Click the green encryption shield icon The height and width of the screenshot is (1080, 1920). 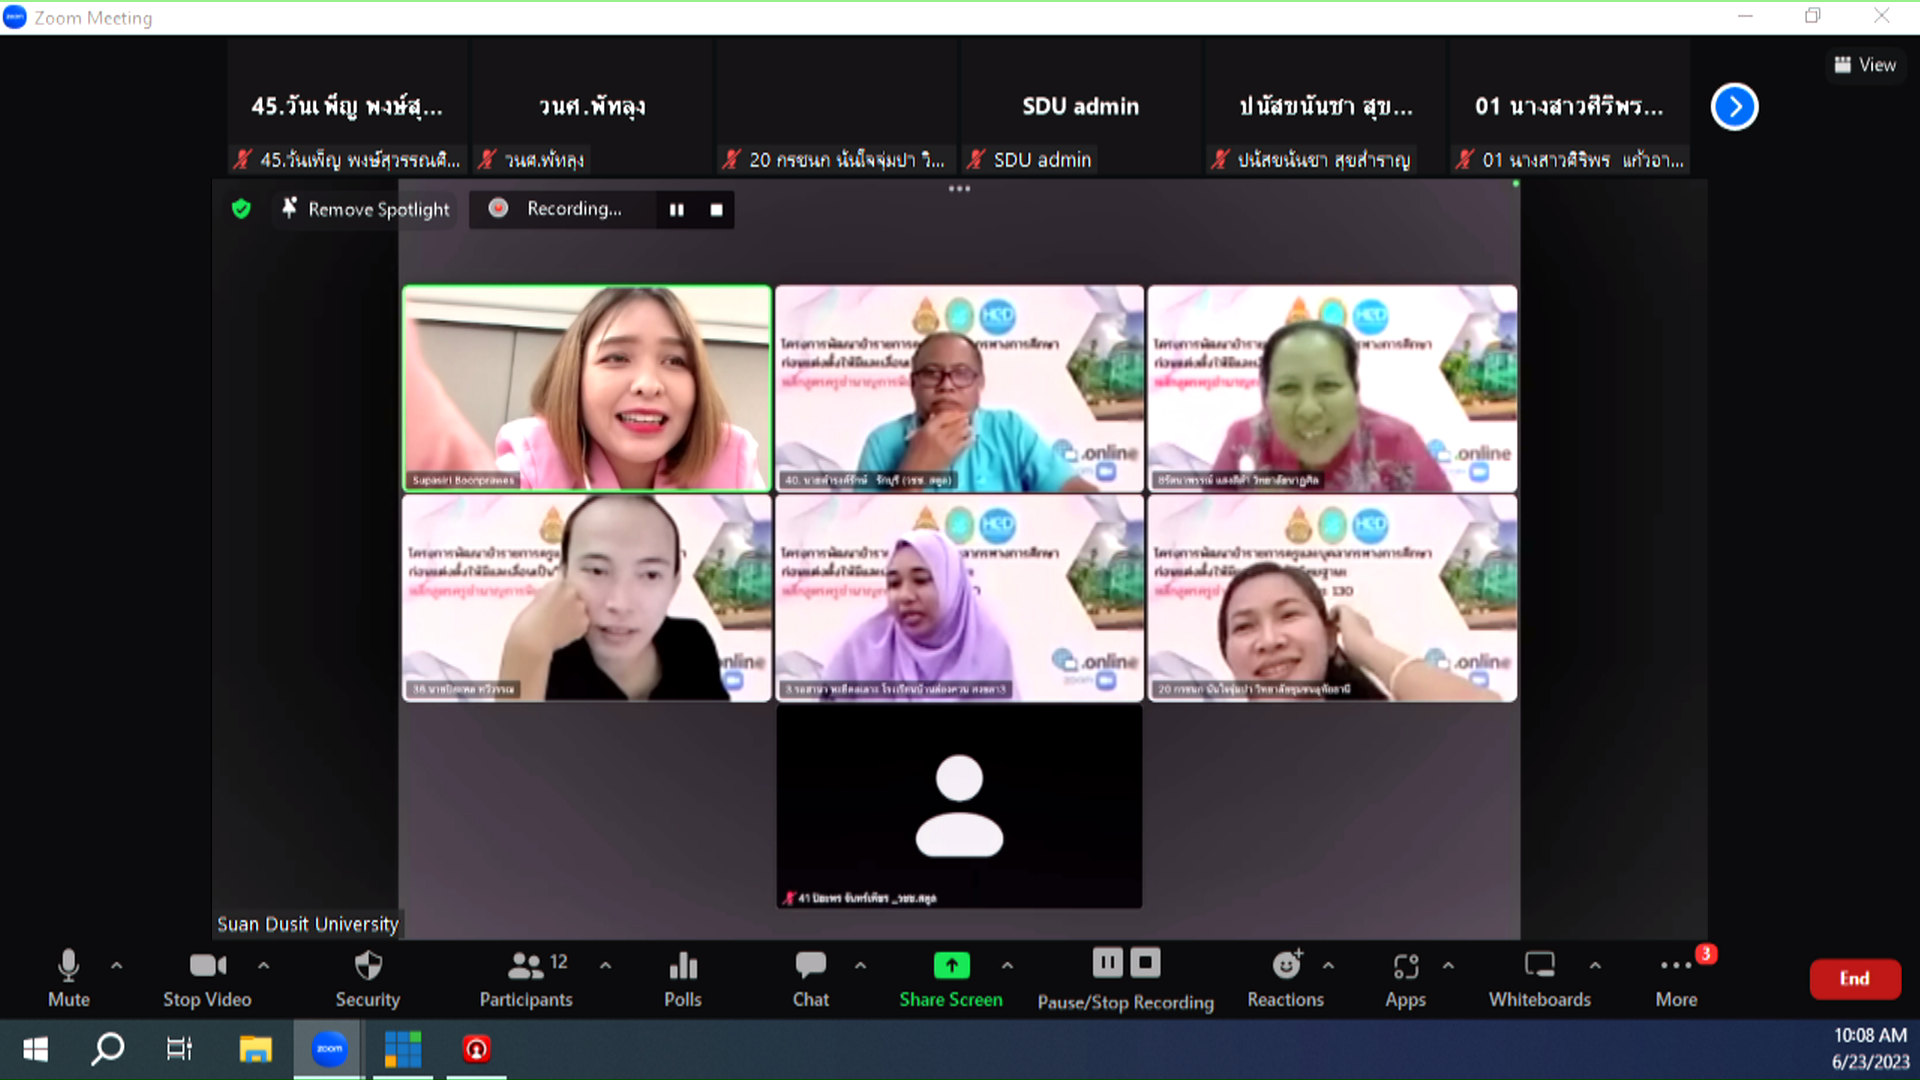[241, 209]
